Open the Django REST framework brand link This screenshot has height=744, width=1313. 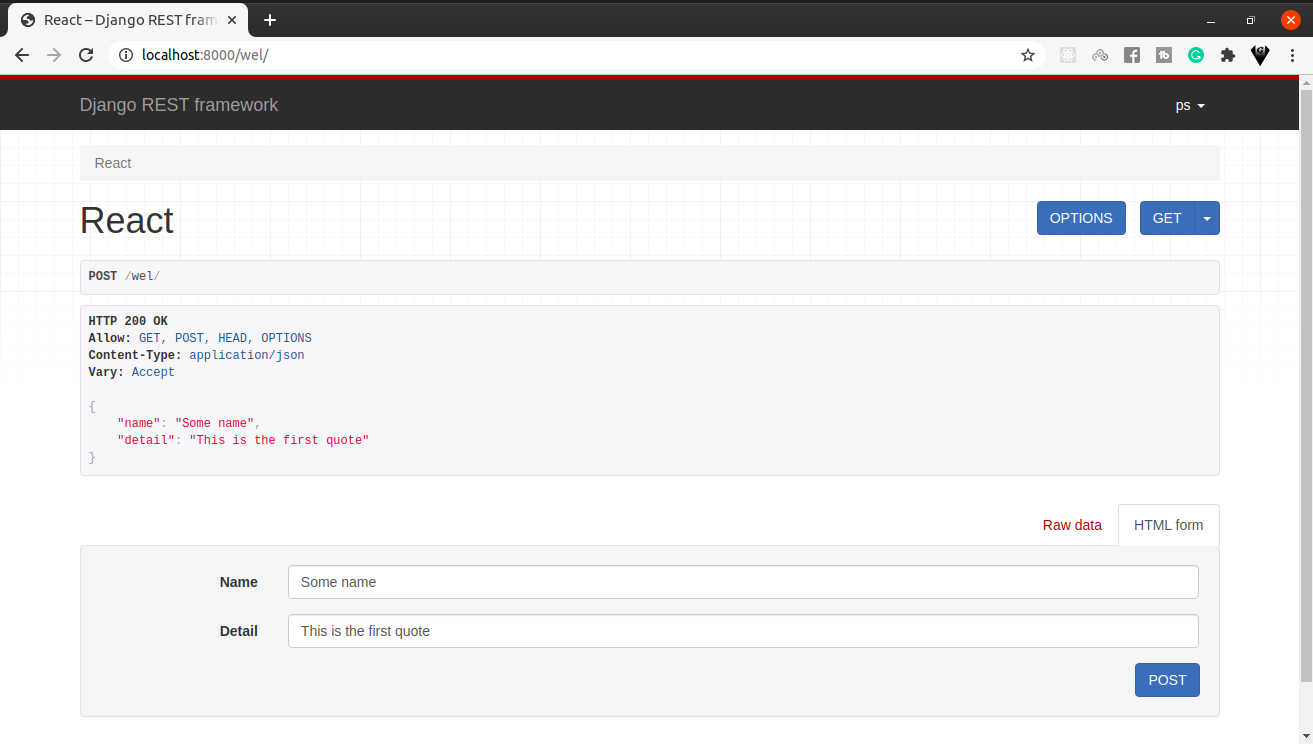point(179,105)
